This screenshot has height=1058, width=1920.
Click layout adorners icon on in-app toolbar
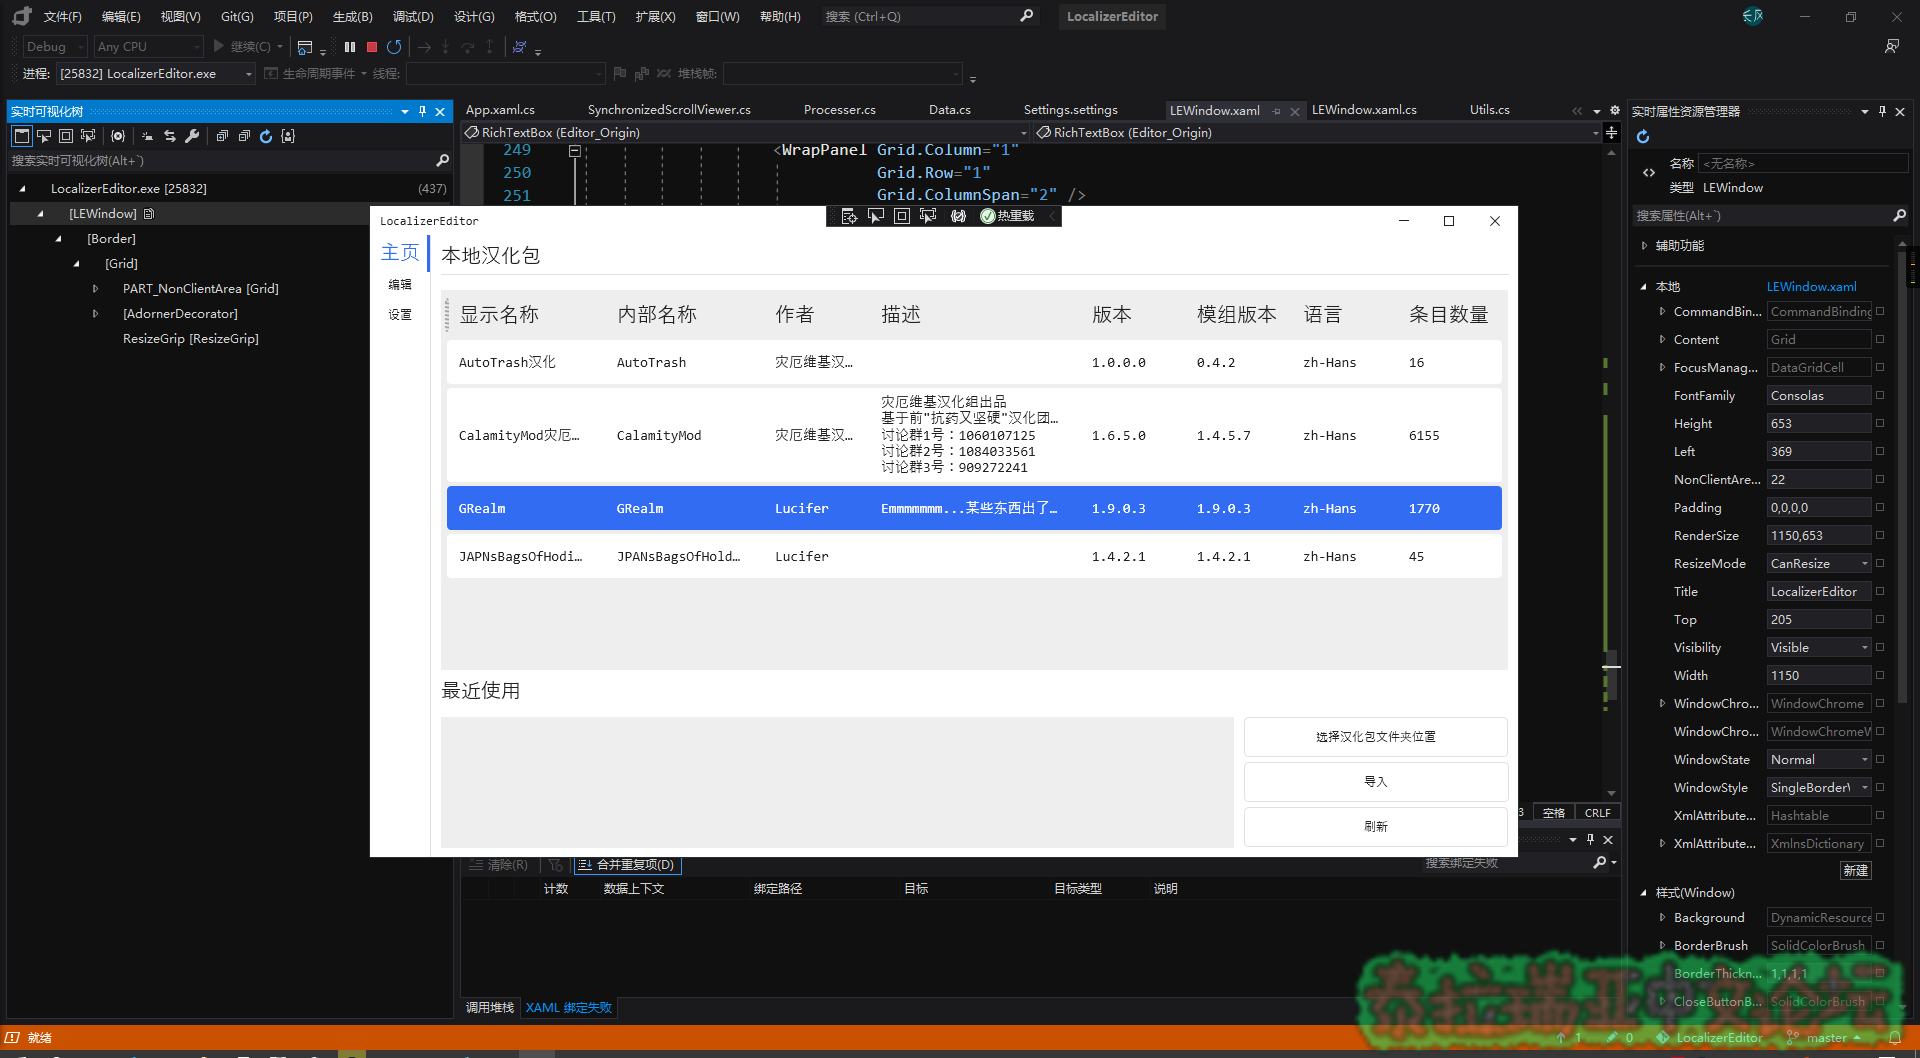(902, 216)
